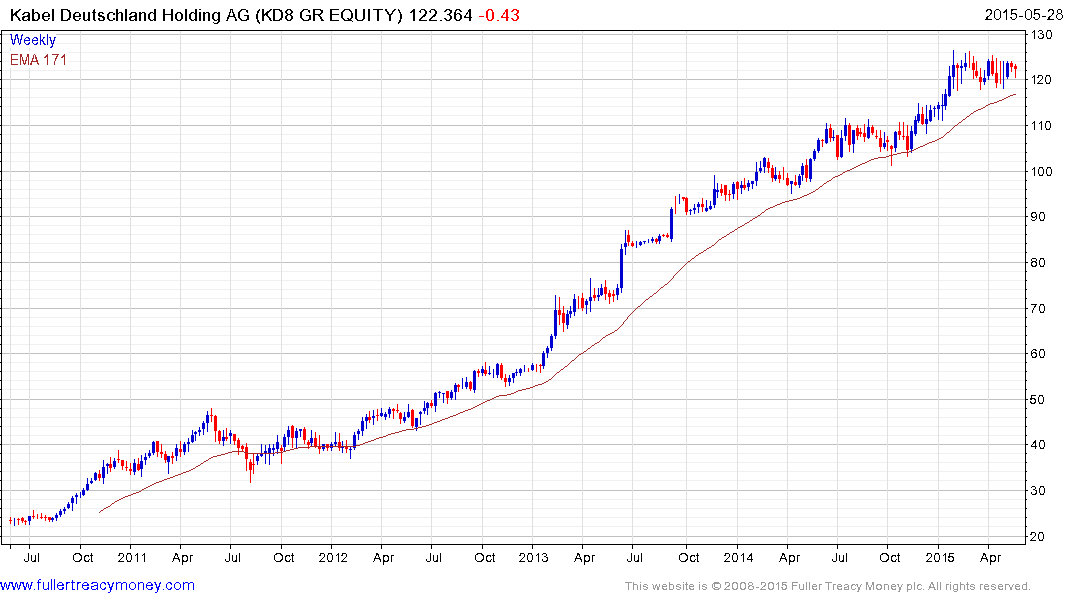Click the Weekly interval label
1075x600 pixels.
33,40
